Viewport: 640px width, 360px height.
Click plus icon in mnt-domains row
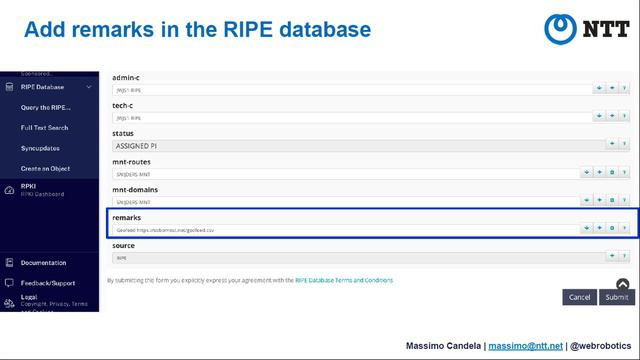point(599,200)
